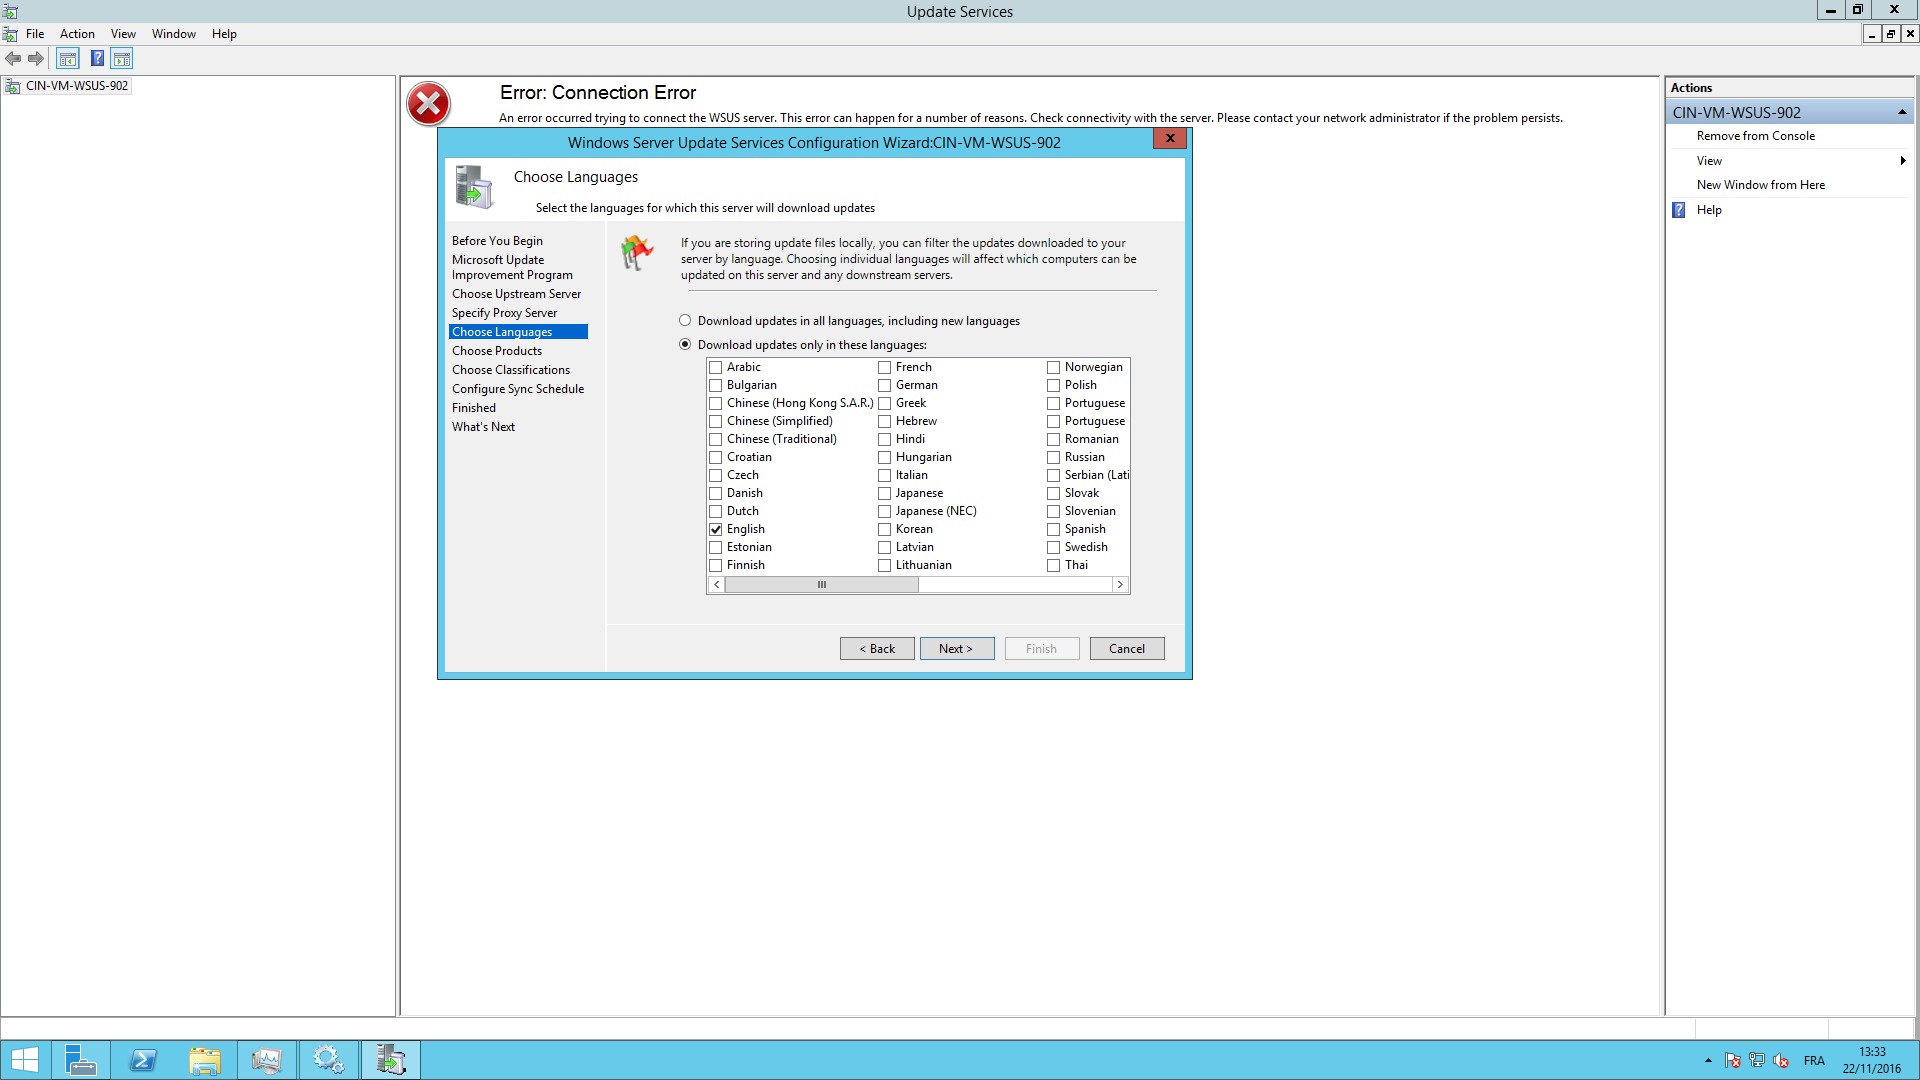Check the Japanese (NEC) language checkbox
Image resolution: width=1920 pixels, height=1080 pixels.
(885, 512)
